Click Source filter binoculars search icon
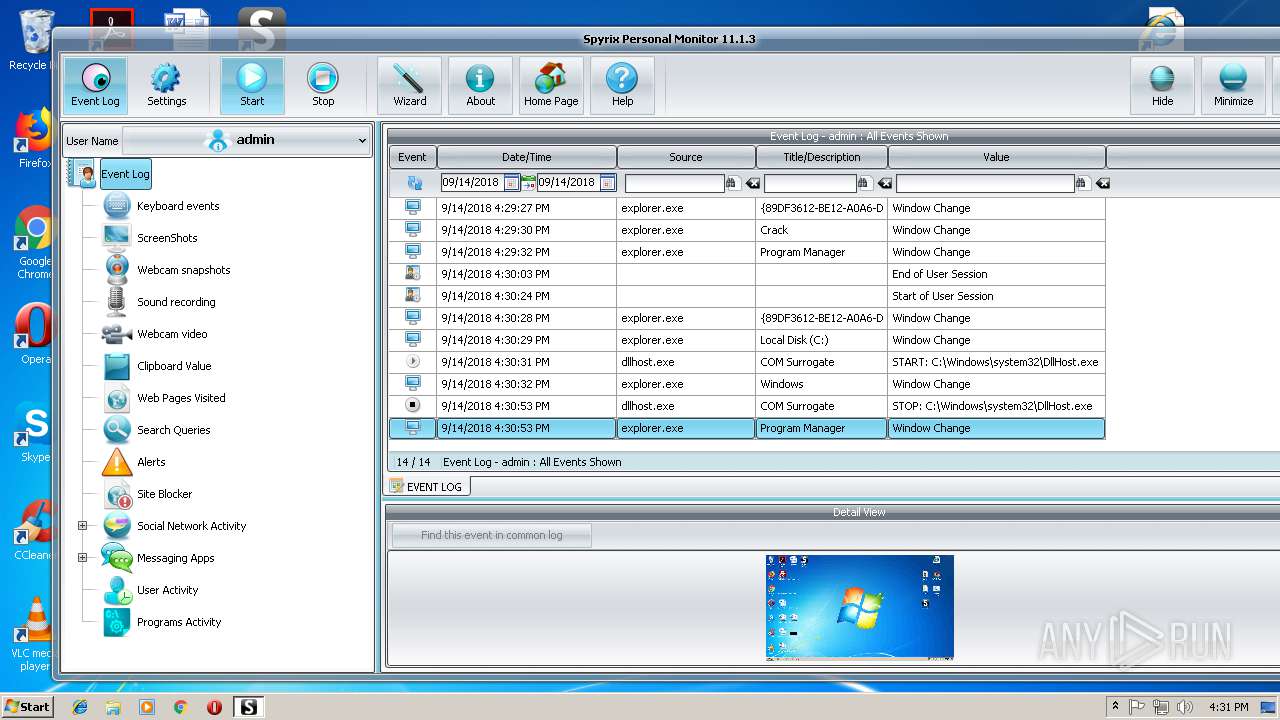This screenshot has height=720, width=1280. click(732, 183)
